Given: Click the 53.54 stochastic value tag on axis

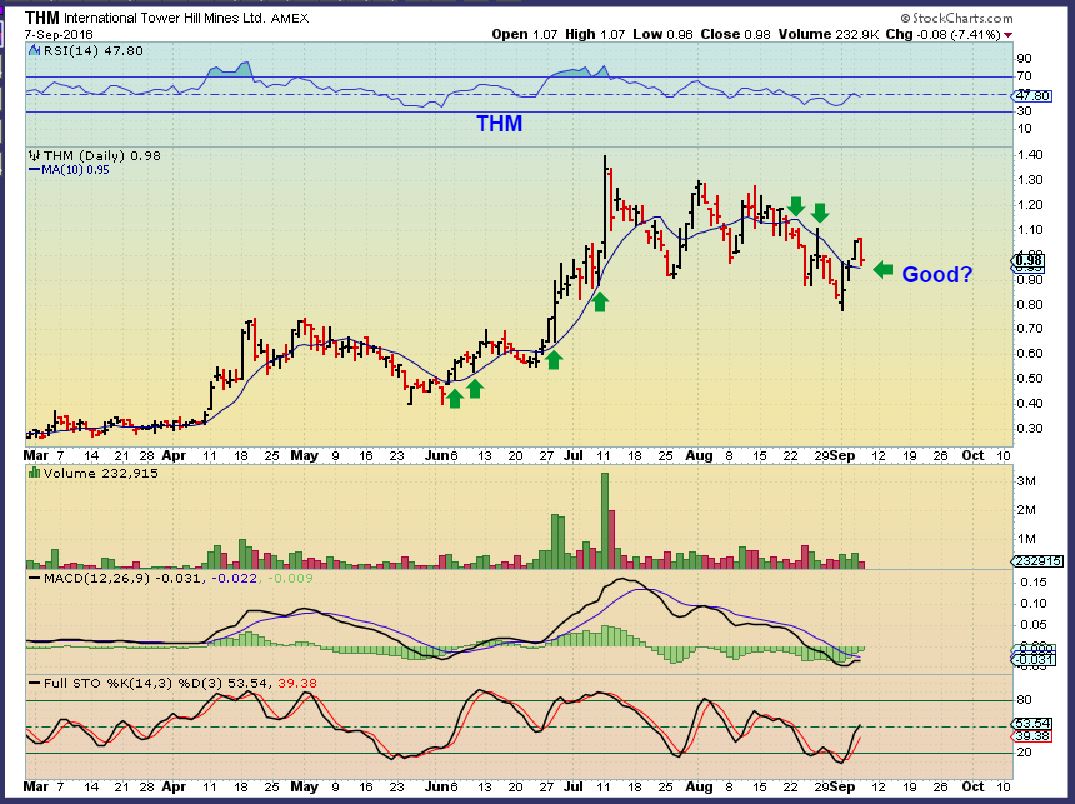Looking at the screenshot, I should point(1030,723).
